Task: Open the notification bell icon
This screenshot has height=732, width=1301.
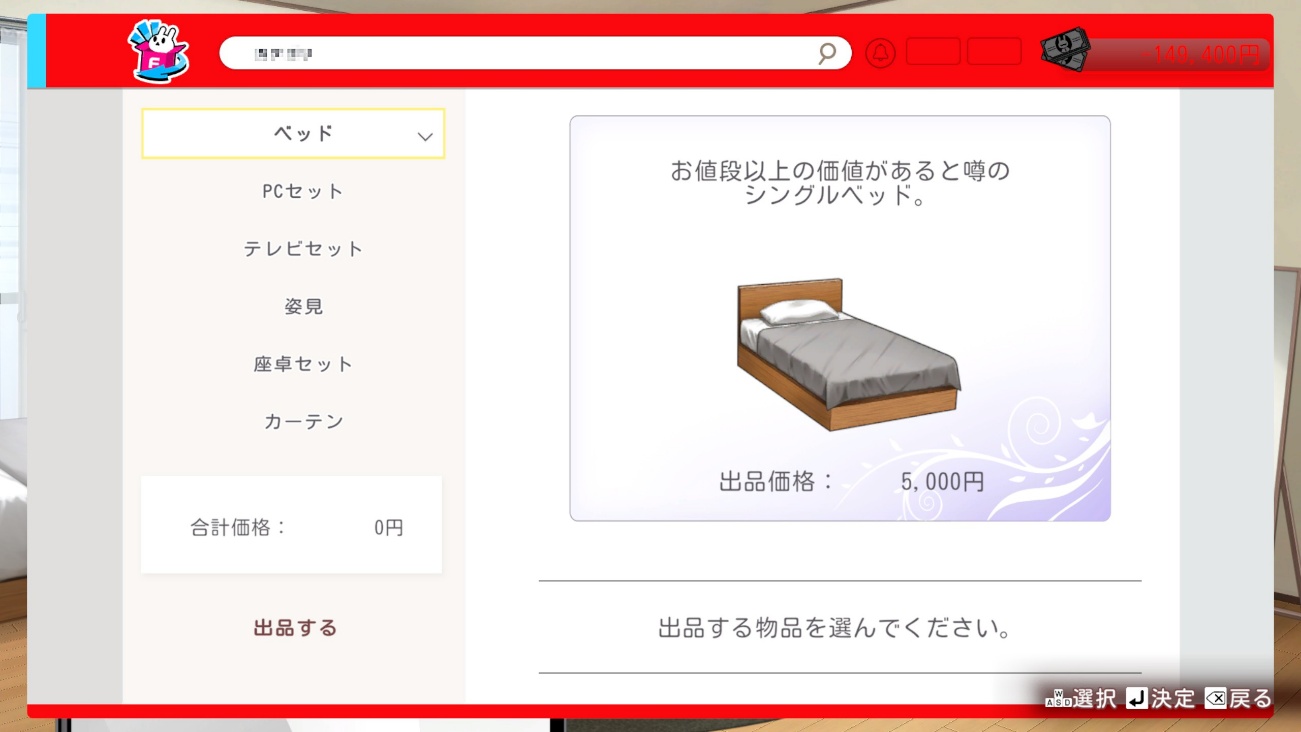Action: (x=880, y=53)
